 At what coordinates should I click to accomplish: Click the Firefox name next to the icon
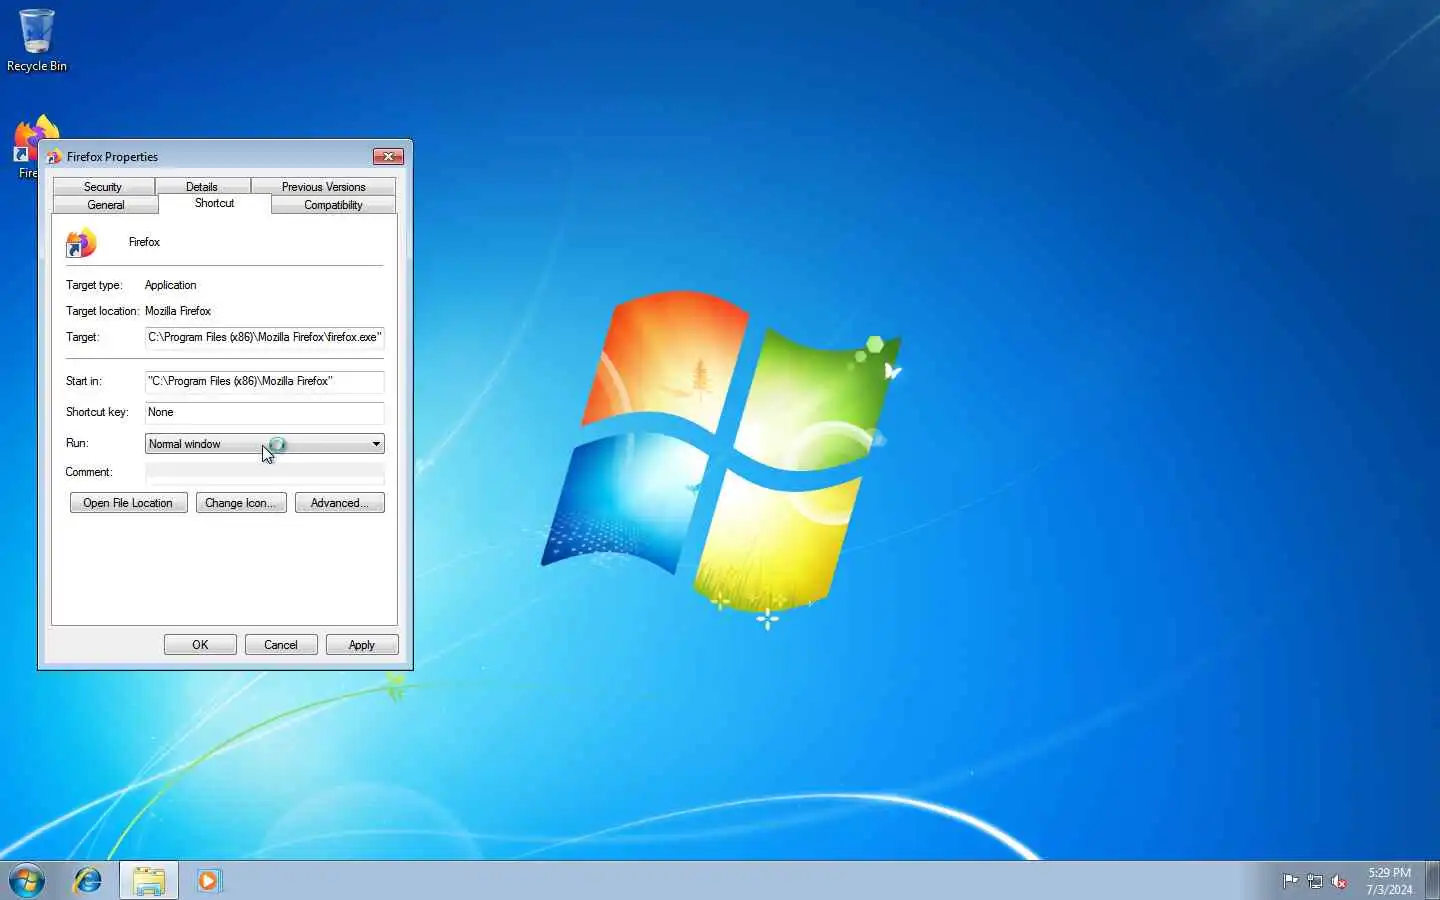point(144,242)
